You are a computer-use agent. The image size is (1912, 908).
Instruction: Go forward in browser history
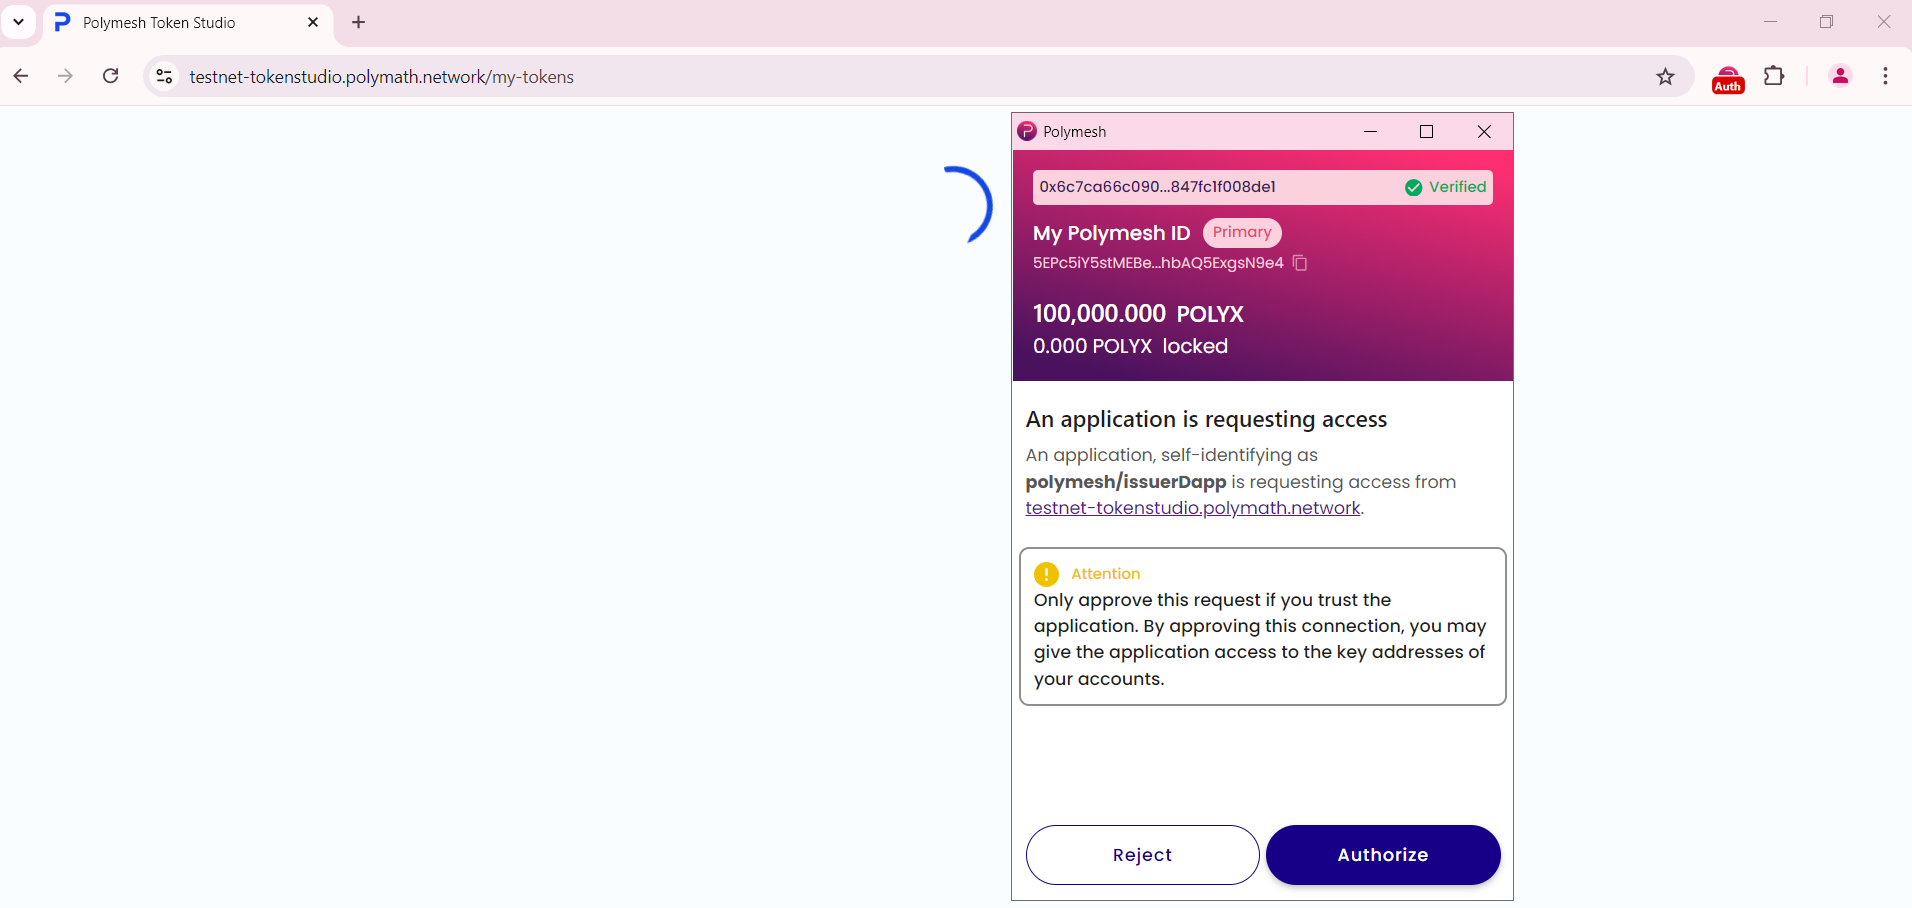(65, 76)
